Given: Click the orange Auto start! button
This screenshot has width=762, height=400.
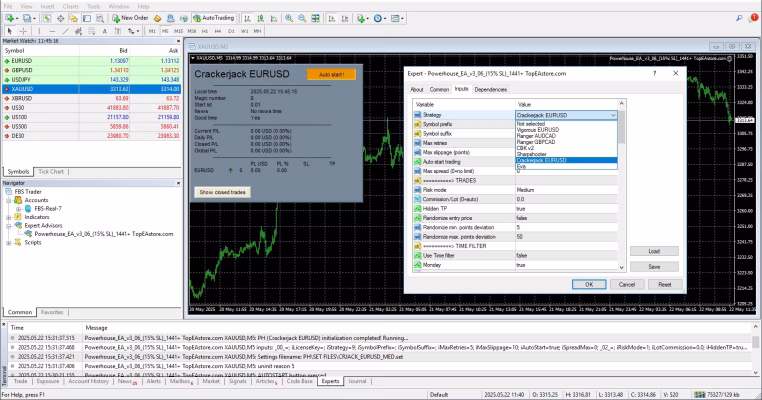Looking at the screenshot, I should [x=331, y=74].
